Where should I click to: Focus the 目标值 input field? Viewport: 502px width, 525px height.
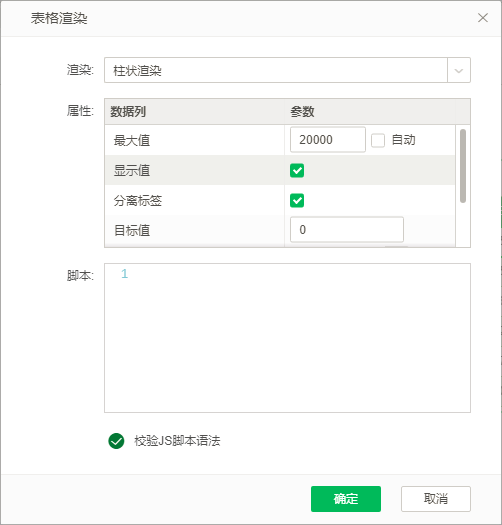[347, 230]
